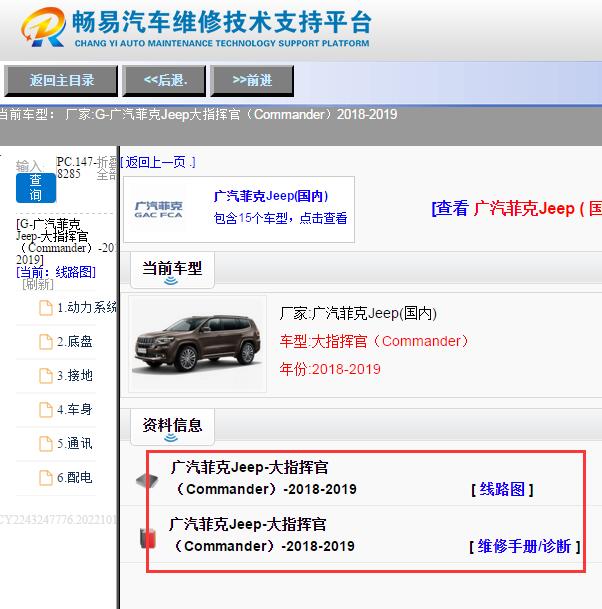602x609 pixels.
Task: Go back with the <<后退 button
Action: [165, 80]
